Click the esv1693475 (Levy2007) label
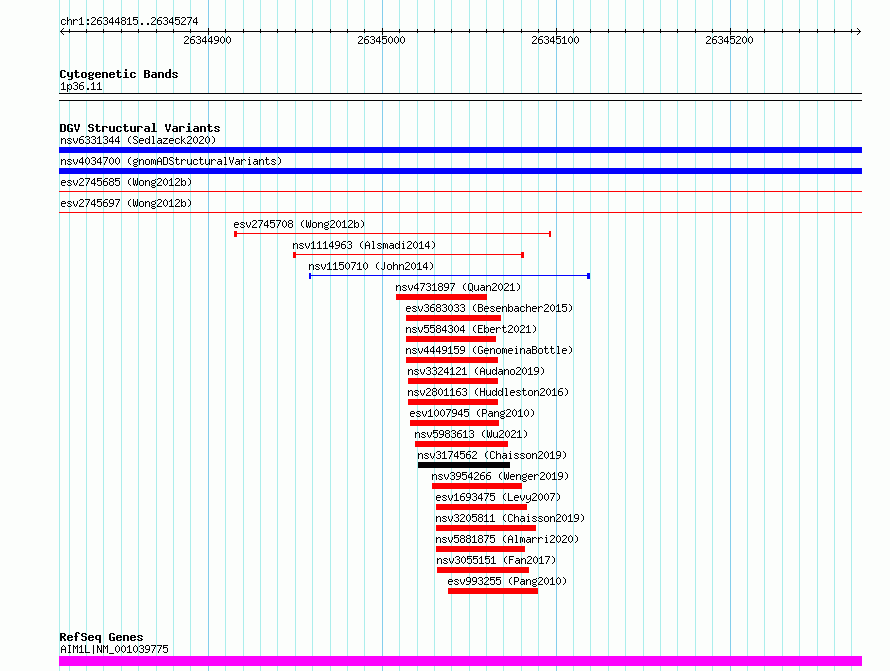Viewport: 890px width, 671px height. (x=498, y=497)
